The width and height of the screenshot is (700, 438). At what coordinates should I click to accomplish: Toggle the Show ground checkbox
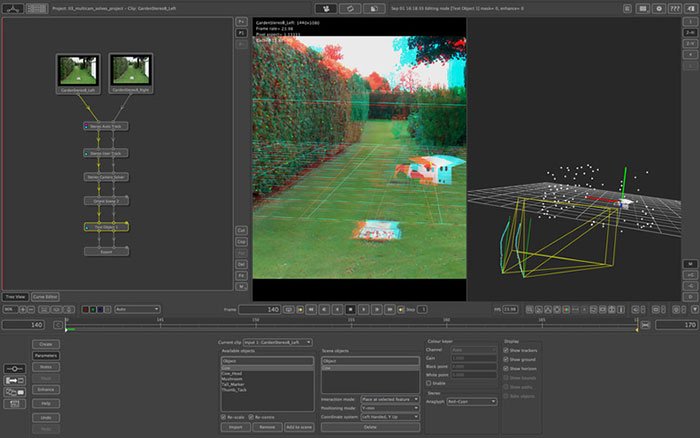[506, 359]
